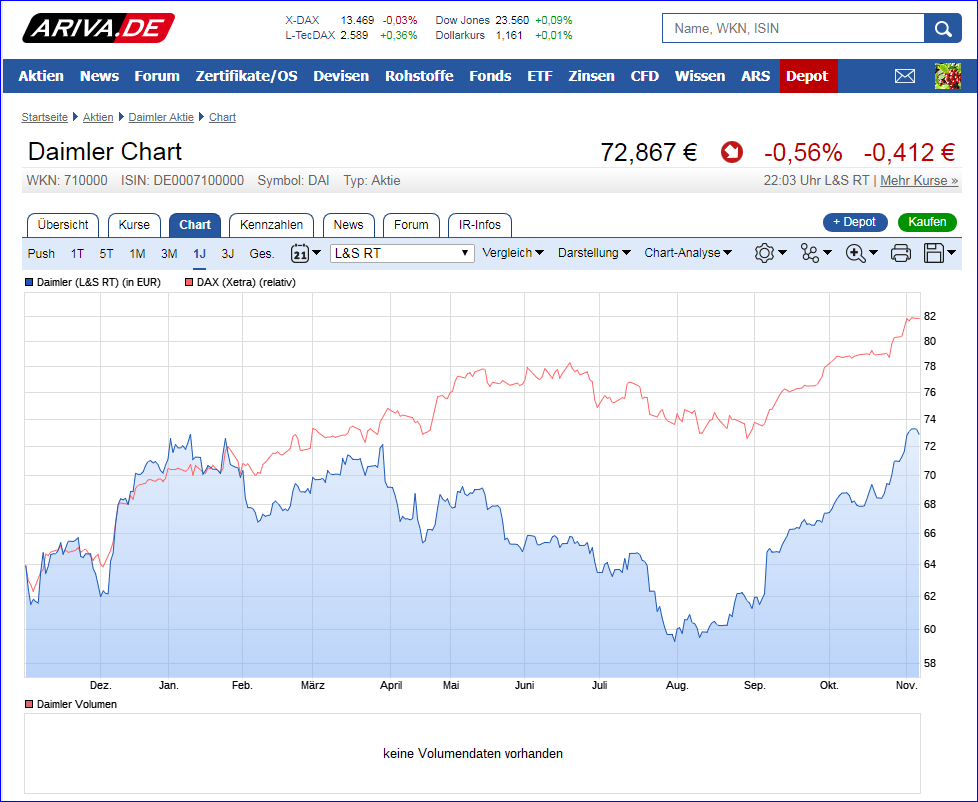Select the 1M time range
Image resolution: width=978 pixels, height=802 pixels.
pos(137,254)
